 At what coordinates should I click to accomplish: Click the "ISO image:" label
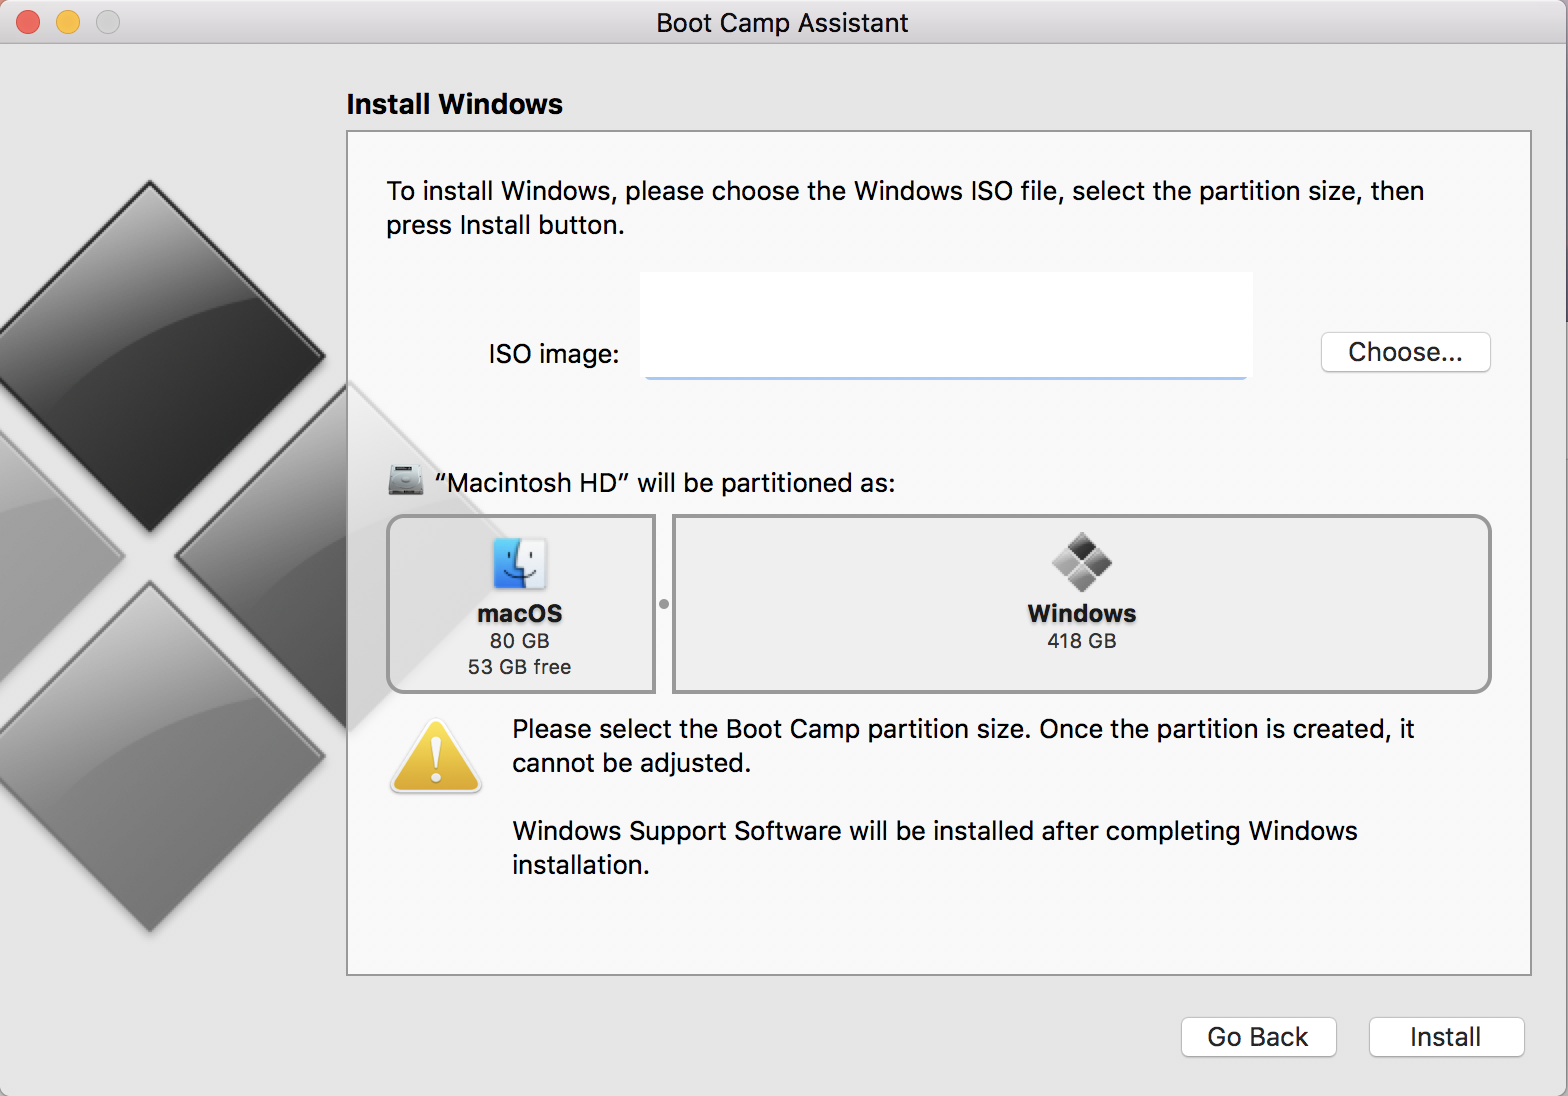(x=554, y=354)
